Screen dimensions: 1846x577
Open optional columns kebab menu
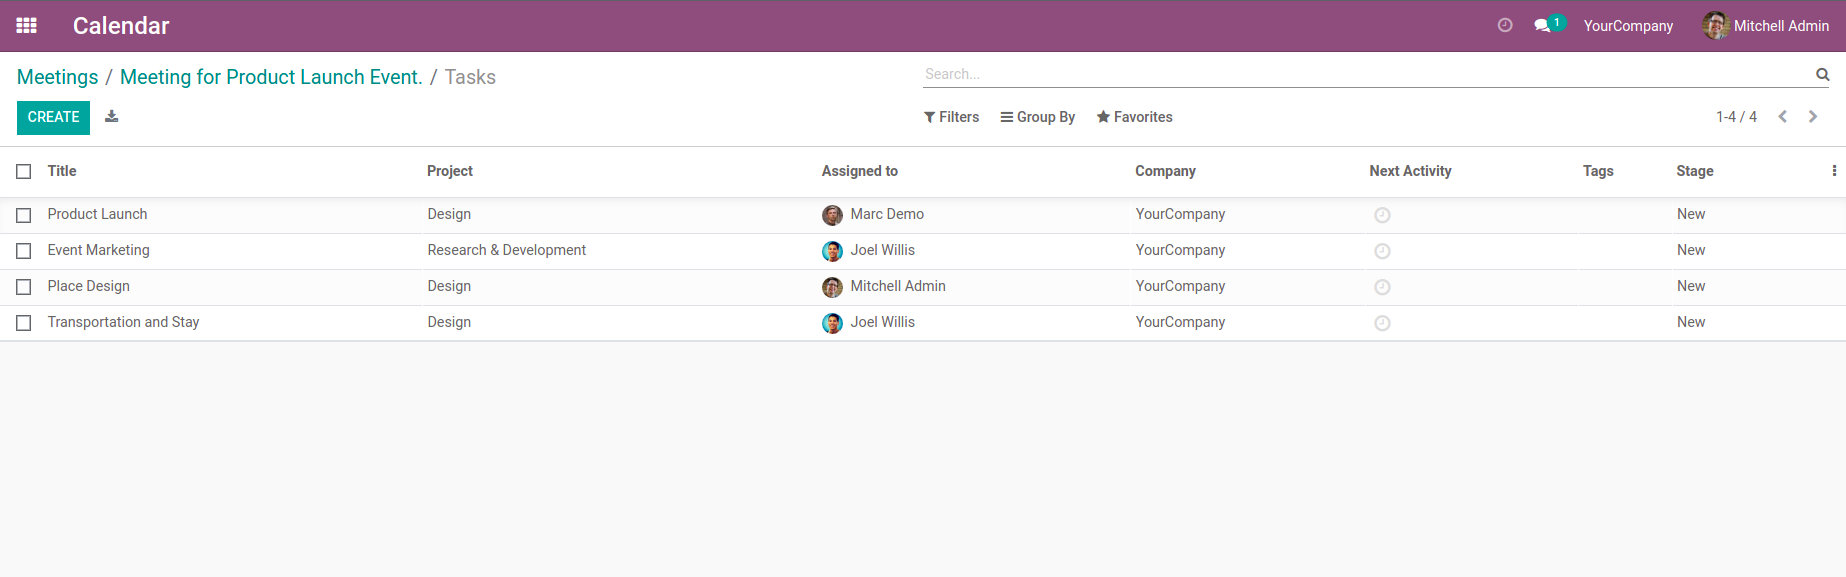pyautogui.click(x=1833, y=171)
